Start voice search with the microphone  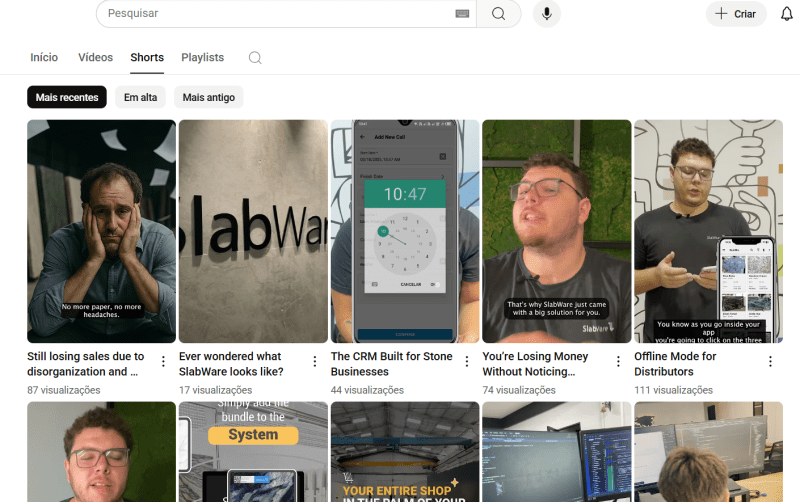pos(546,14)
